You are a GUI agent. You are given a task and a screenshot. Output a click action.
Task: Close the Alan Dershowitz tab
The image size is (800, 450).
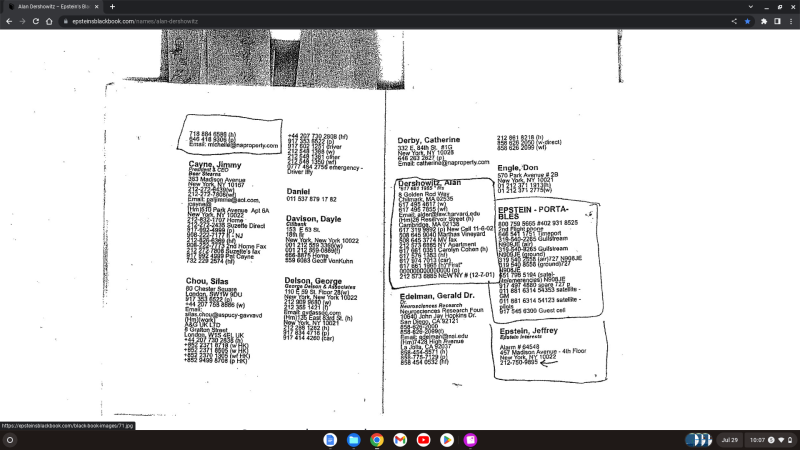coord(96,7)
